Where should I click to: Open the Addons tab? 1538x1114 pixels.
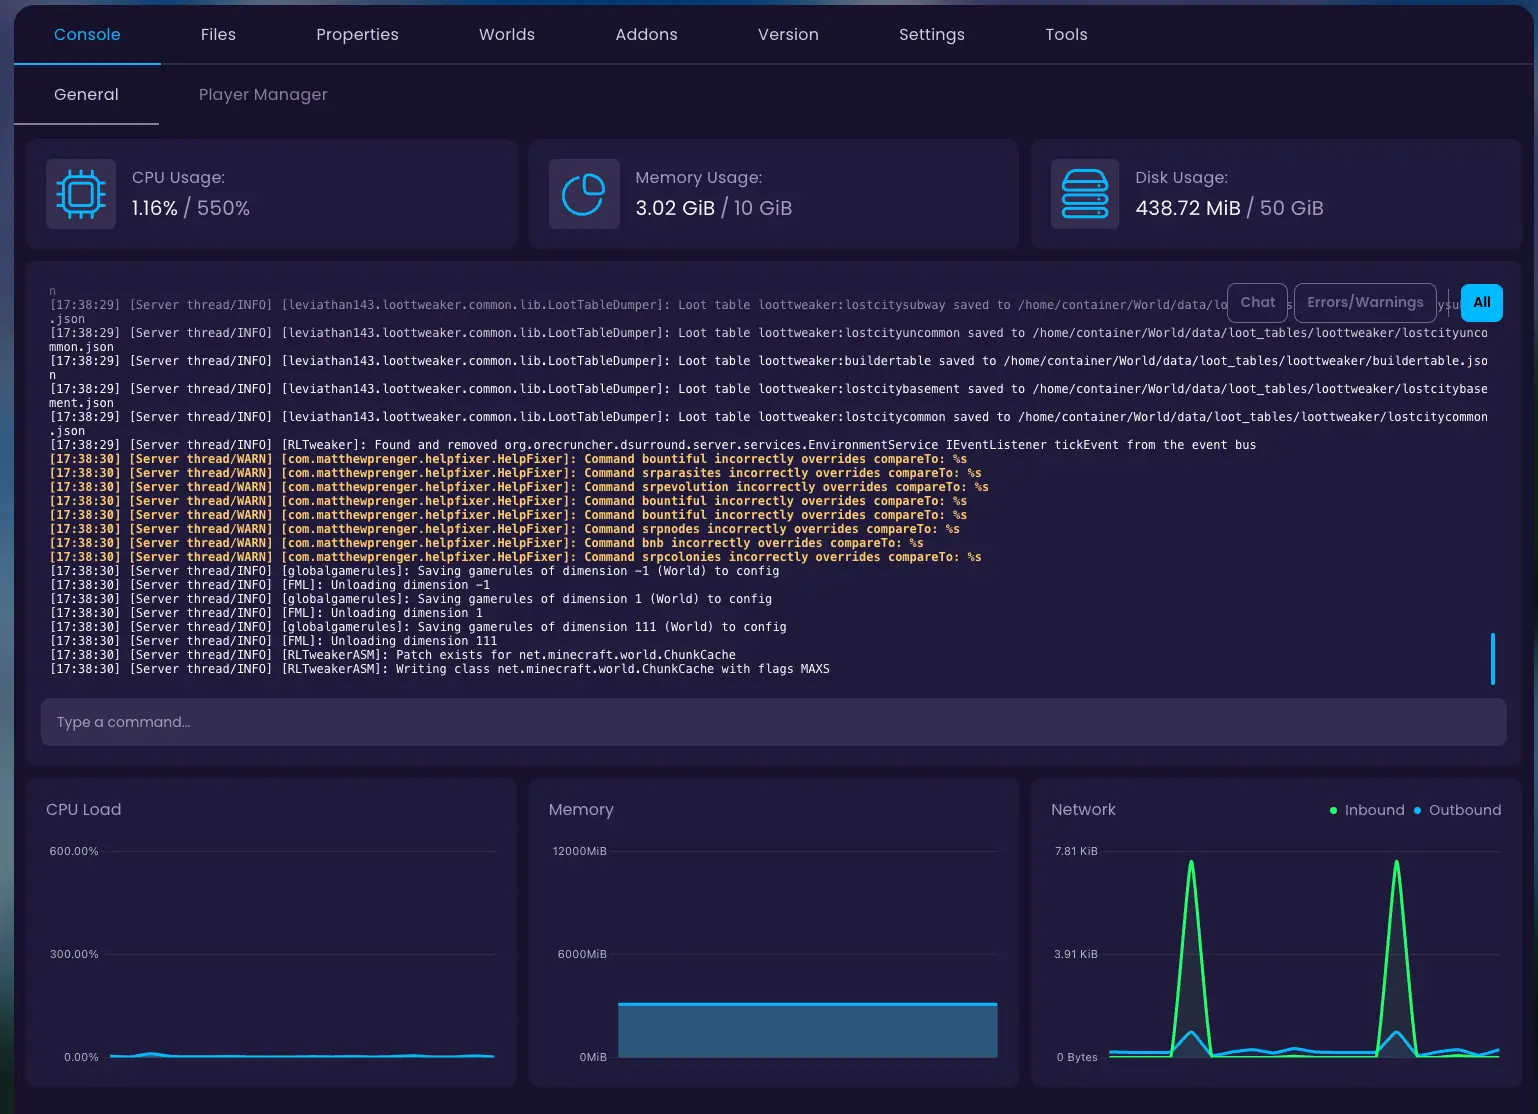pyautogui.click(x=646, y=34)
